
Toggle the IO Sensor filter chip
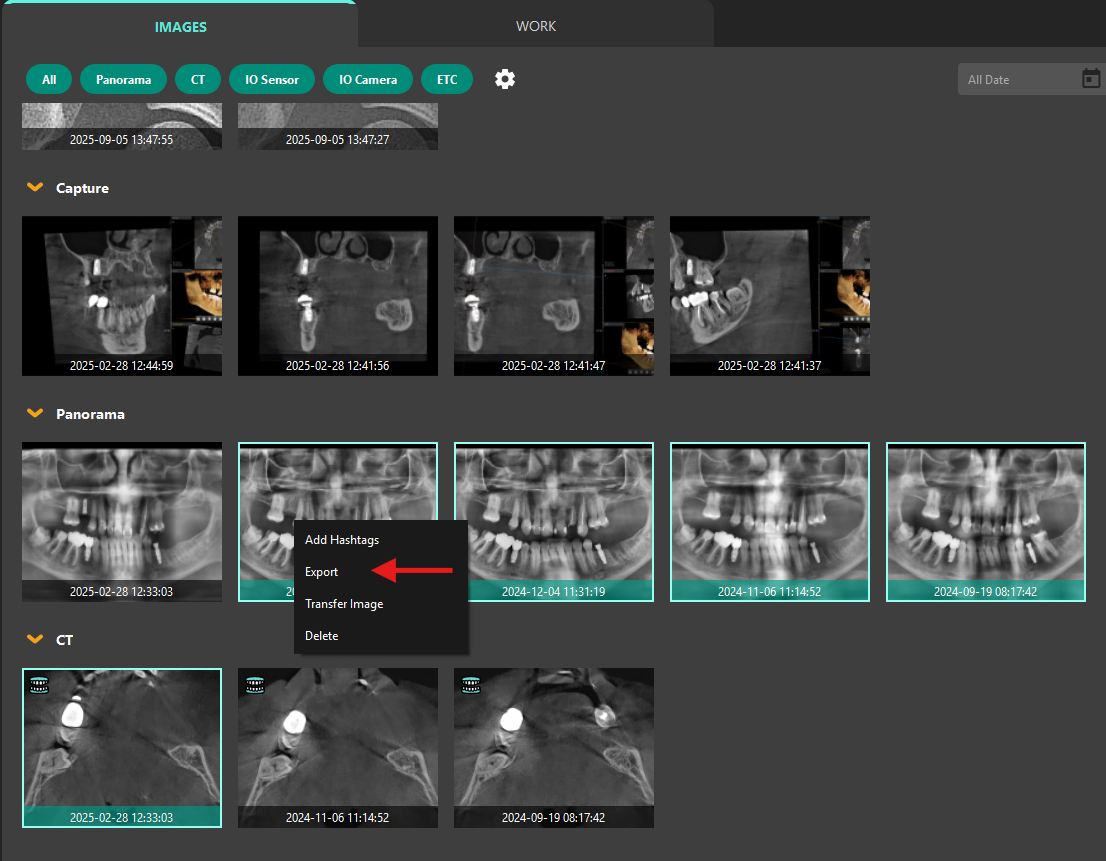point(272,80)
